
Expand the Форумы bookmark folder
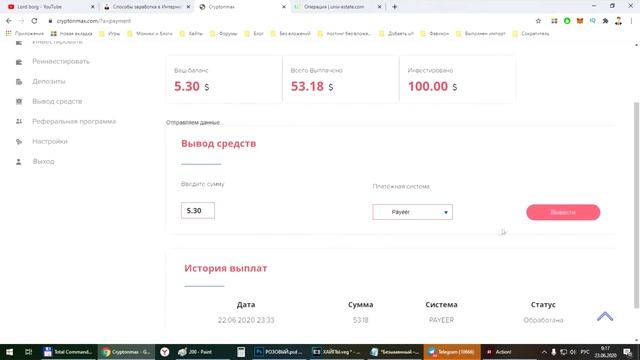coord(223,33)
